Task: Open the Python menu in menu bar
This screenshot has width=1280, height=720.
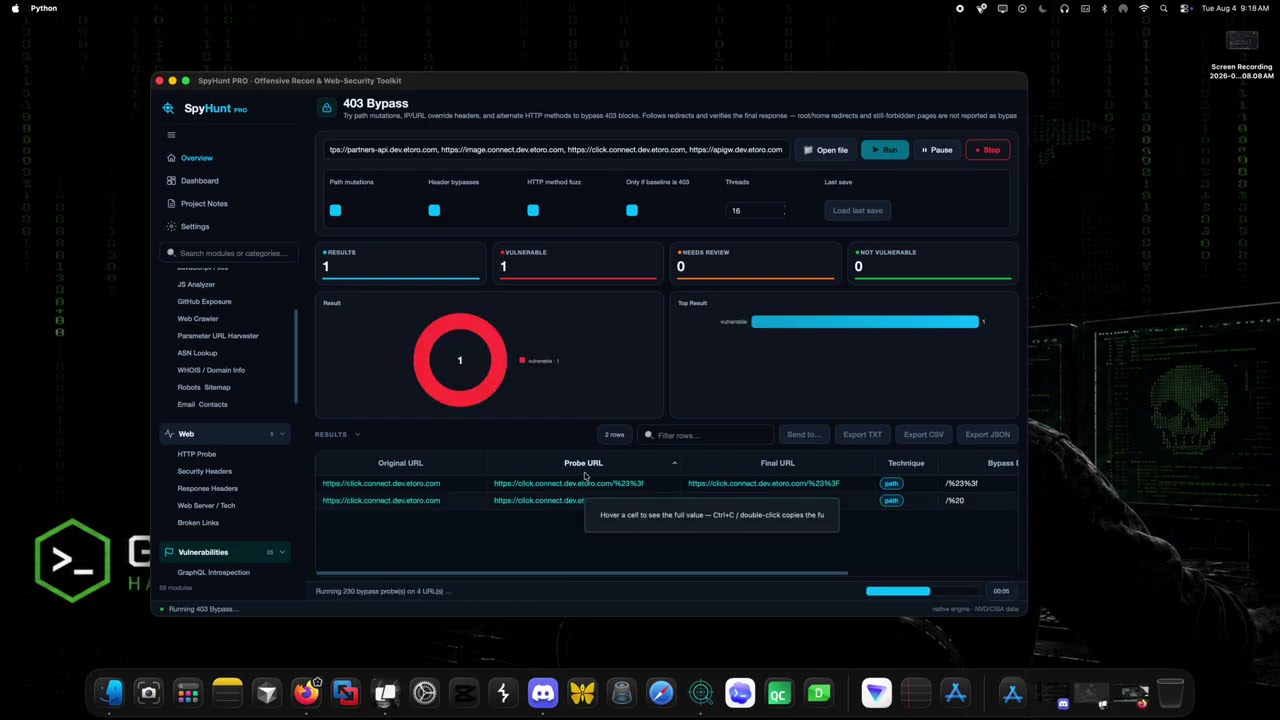Action: 44,8
